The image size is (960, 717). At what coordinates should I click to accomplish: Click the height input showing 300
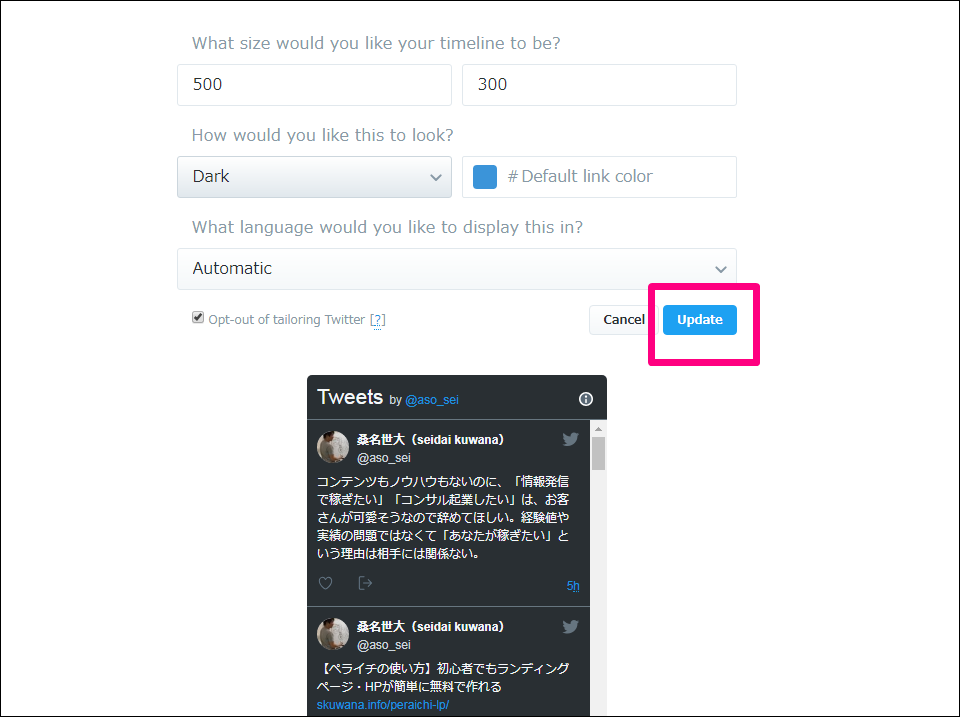click(599, 84)
